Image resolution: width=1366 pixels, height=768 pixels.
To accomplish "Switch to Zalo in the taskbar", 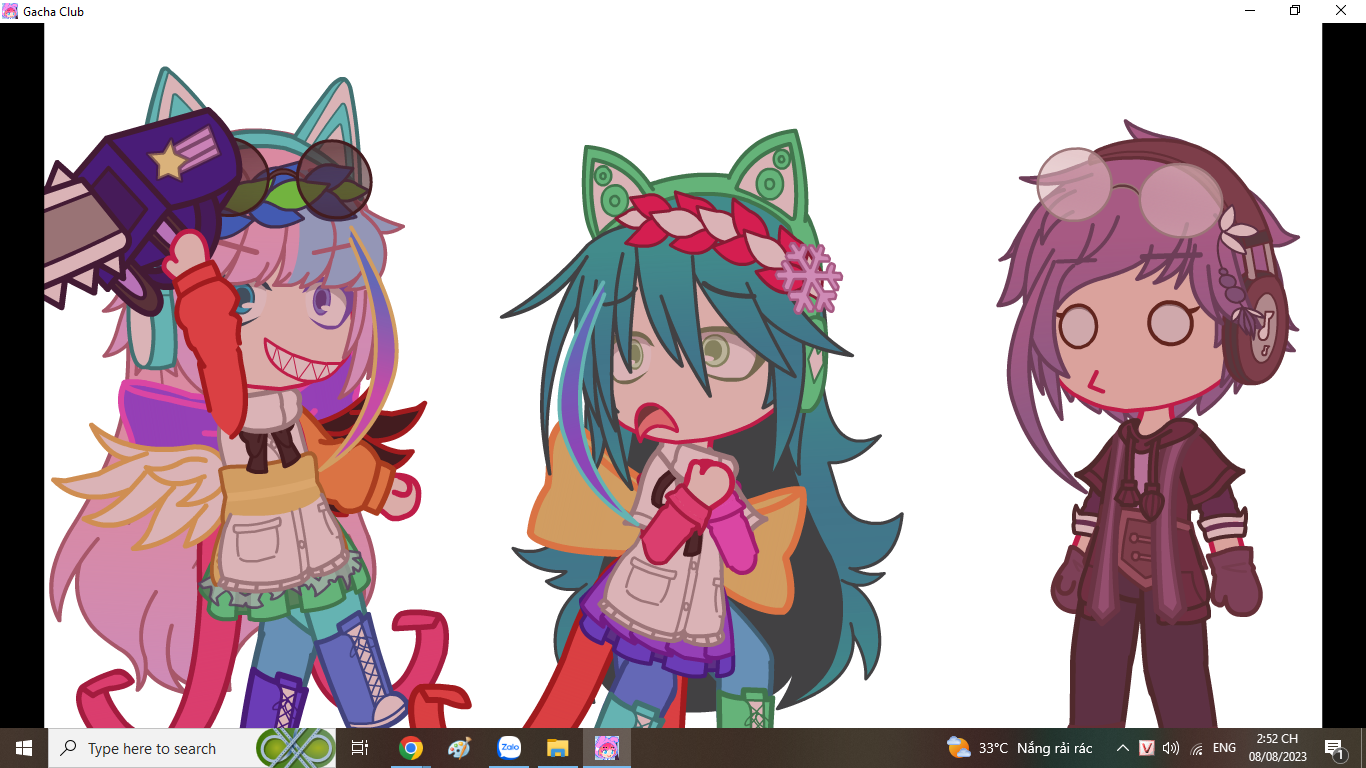I will [509, 748].
